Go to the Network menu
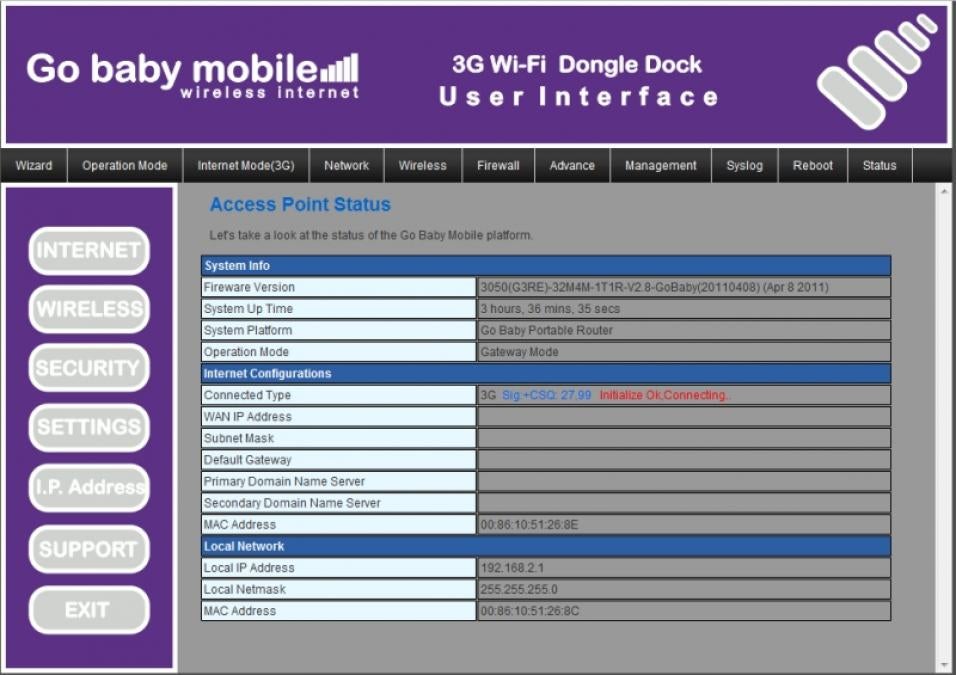 click(x=347, y=166)
